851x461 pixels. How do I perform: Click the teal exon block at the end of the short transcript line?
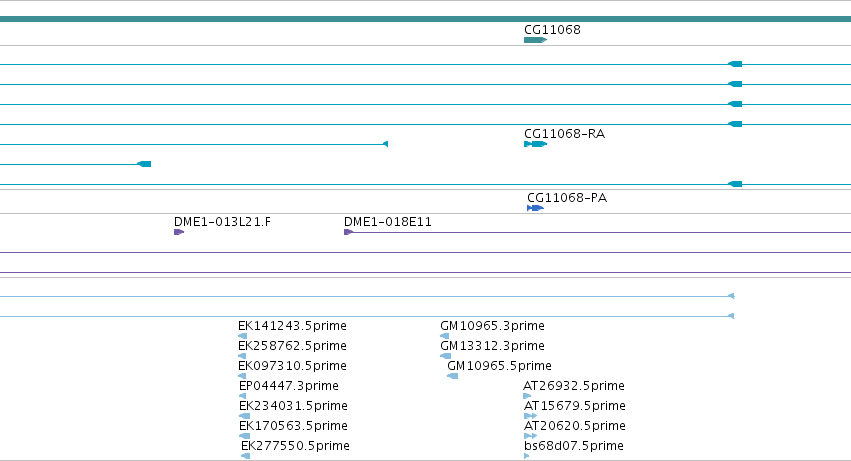pyautogui.click(x=144, y=164)
